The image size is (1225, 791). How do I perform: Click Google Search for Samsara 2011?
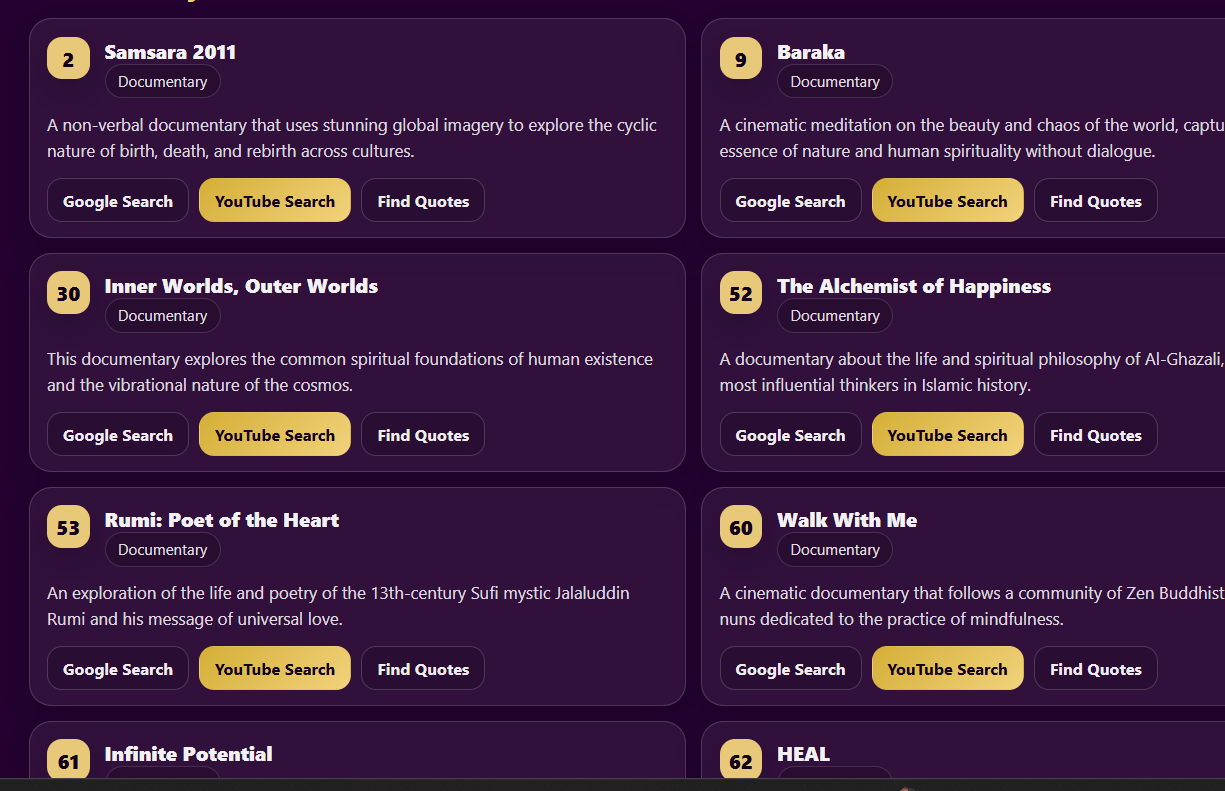118,201
